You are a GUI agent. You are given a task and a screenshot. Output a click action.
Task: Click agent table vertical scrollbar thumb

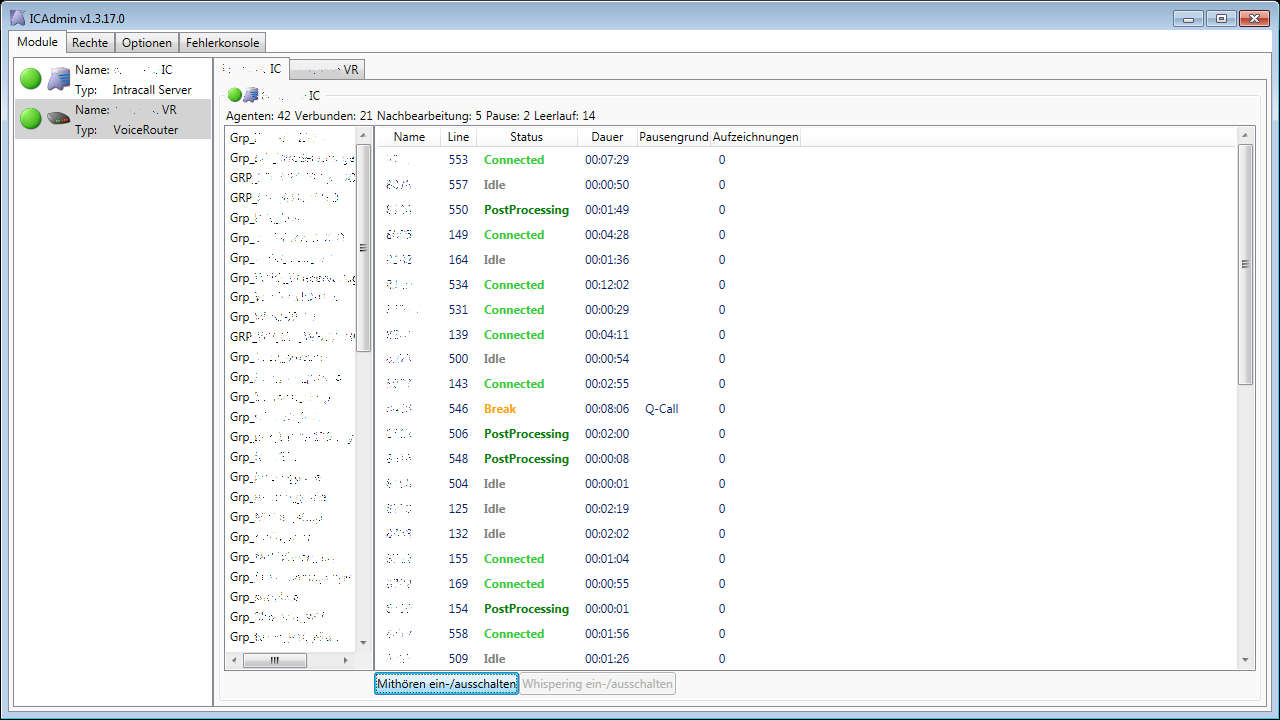point(1245,265)
